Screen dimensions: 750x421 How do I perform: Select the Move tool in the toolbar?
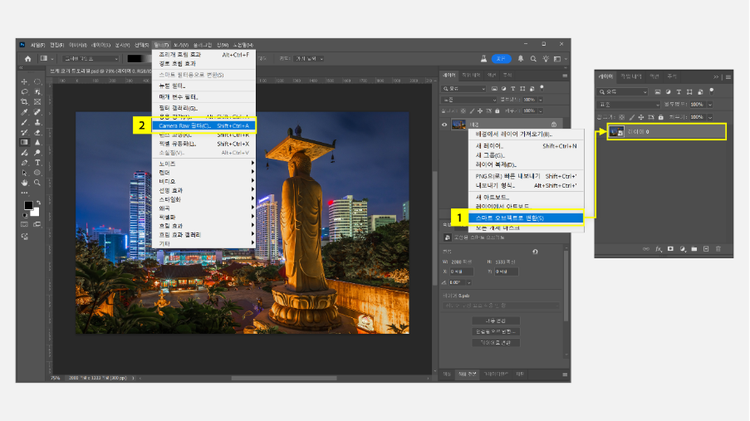24,82
